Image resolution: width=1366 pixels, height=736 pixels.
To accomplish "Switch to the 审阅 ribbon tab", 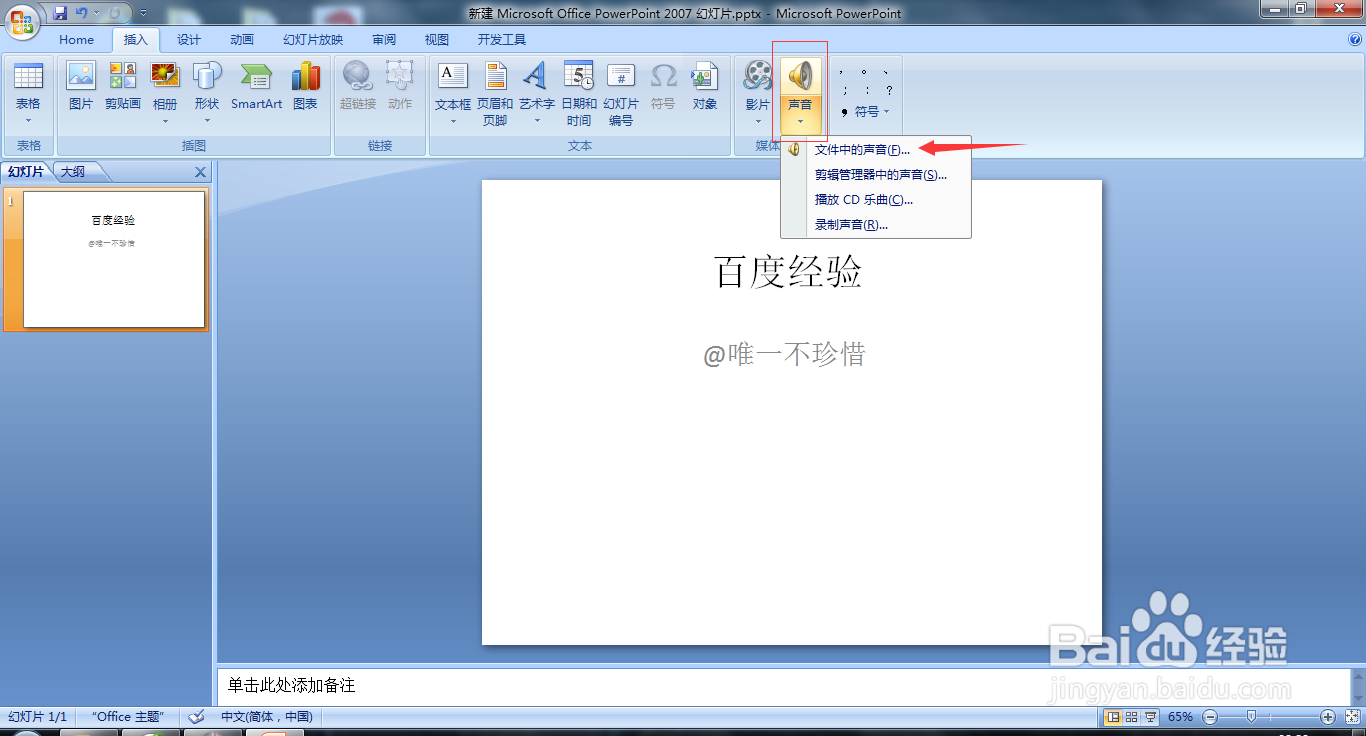I will click(383, 40).
